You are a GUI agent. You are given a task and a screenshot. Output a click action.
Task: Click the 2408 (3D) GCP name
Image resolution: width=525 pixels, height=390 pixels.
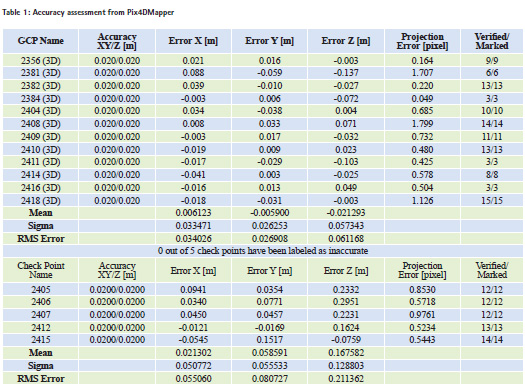[41, 124]
